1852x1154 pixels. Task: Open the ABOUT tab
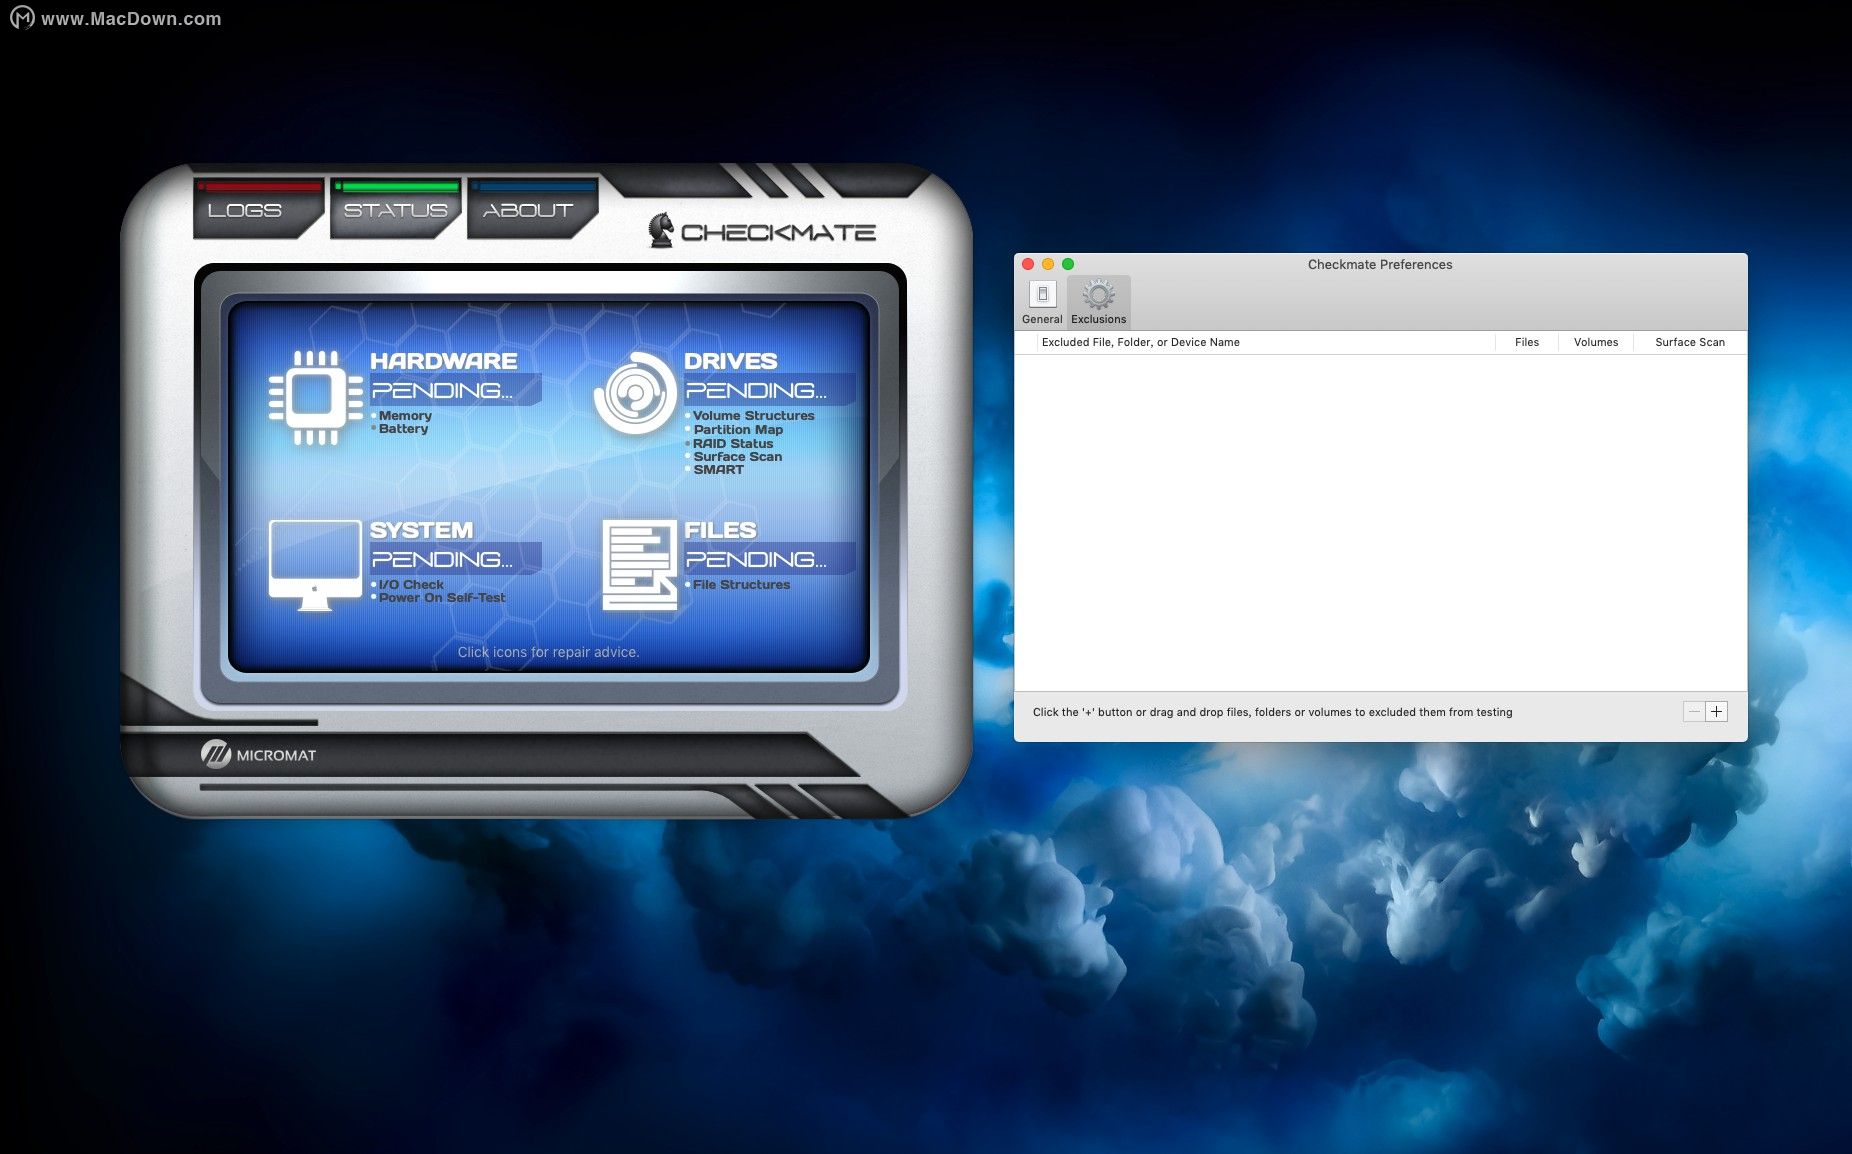(528, 210)
